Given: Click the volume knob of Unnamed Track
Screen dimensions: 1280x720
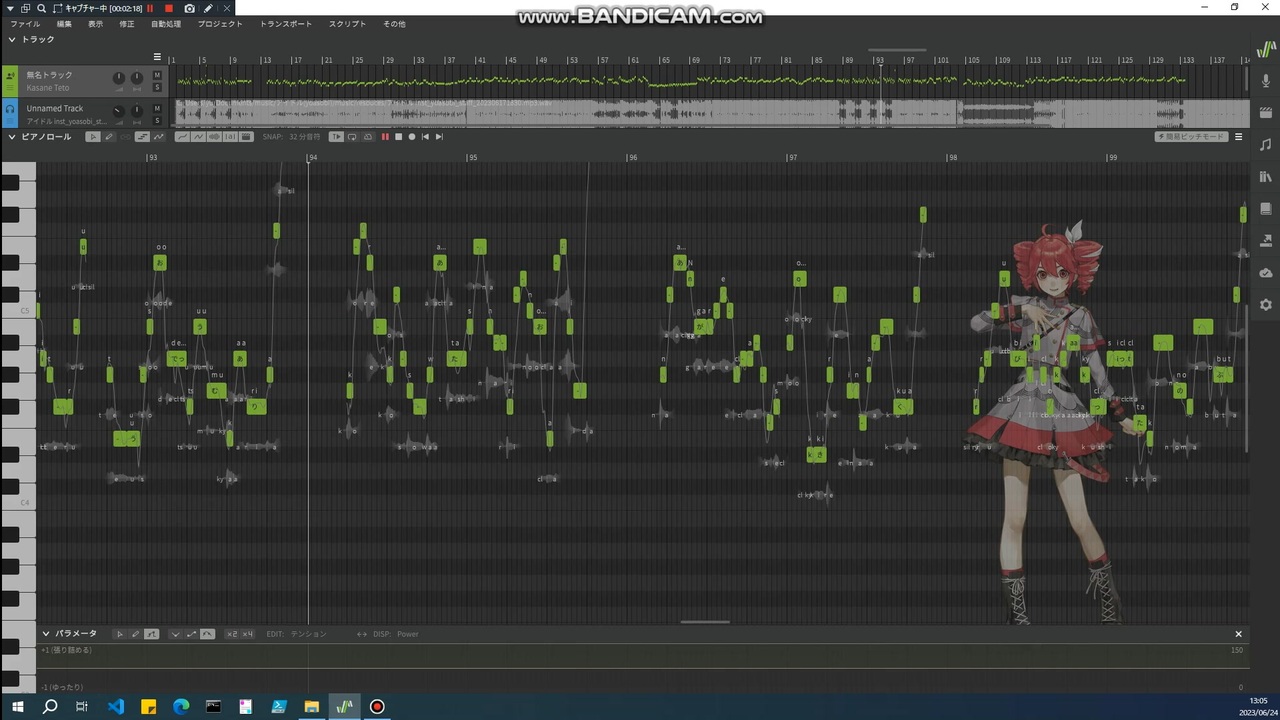Looking at the screenshot, I should pos(119,111).
